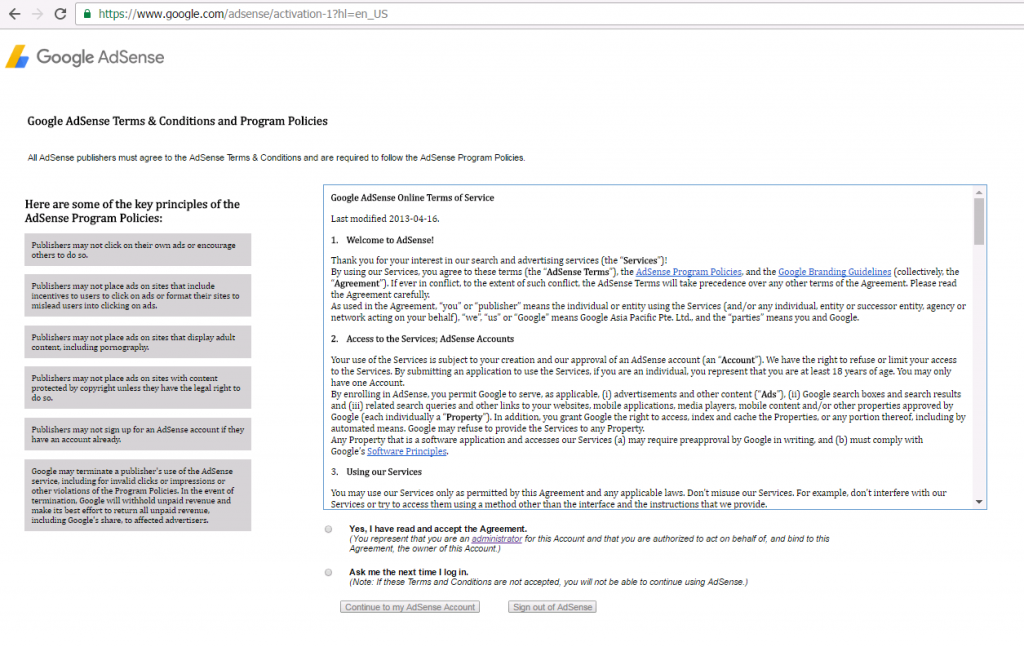Click the green secure padlock icon
This screenshot has width=1024, height=647.
point(88,14)
